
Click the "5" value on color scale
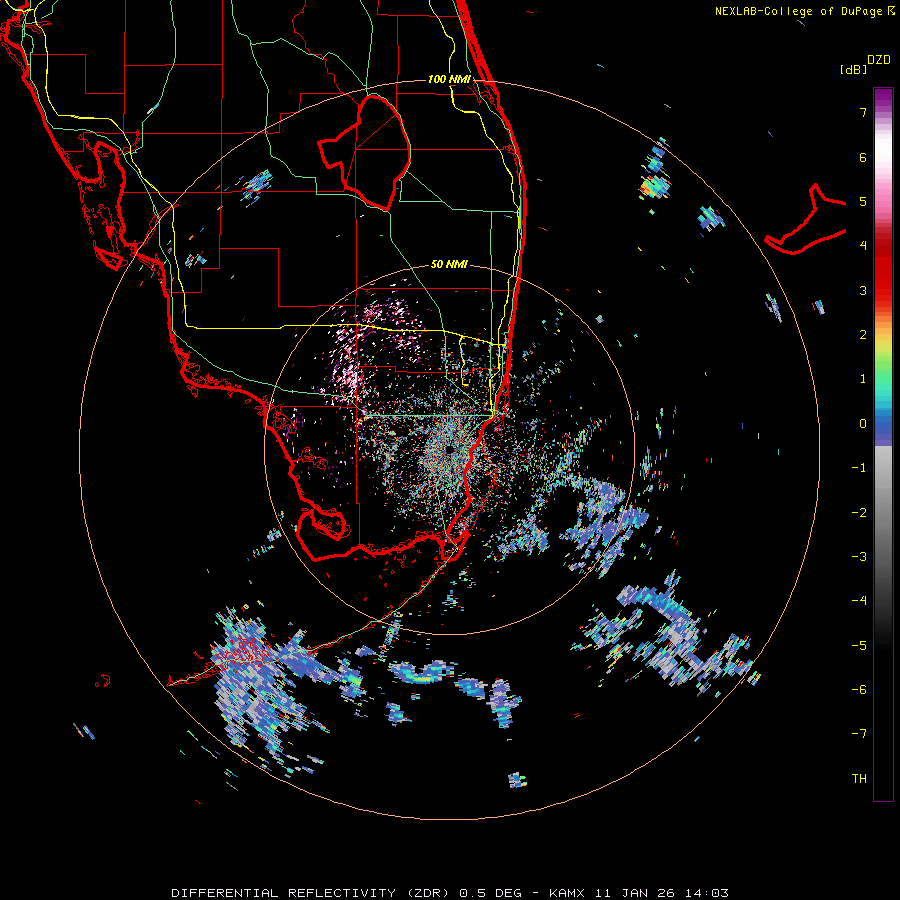[863, 201]
